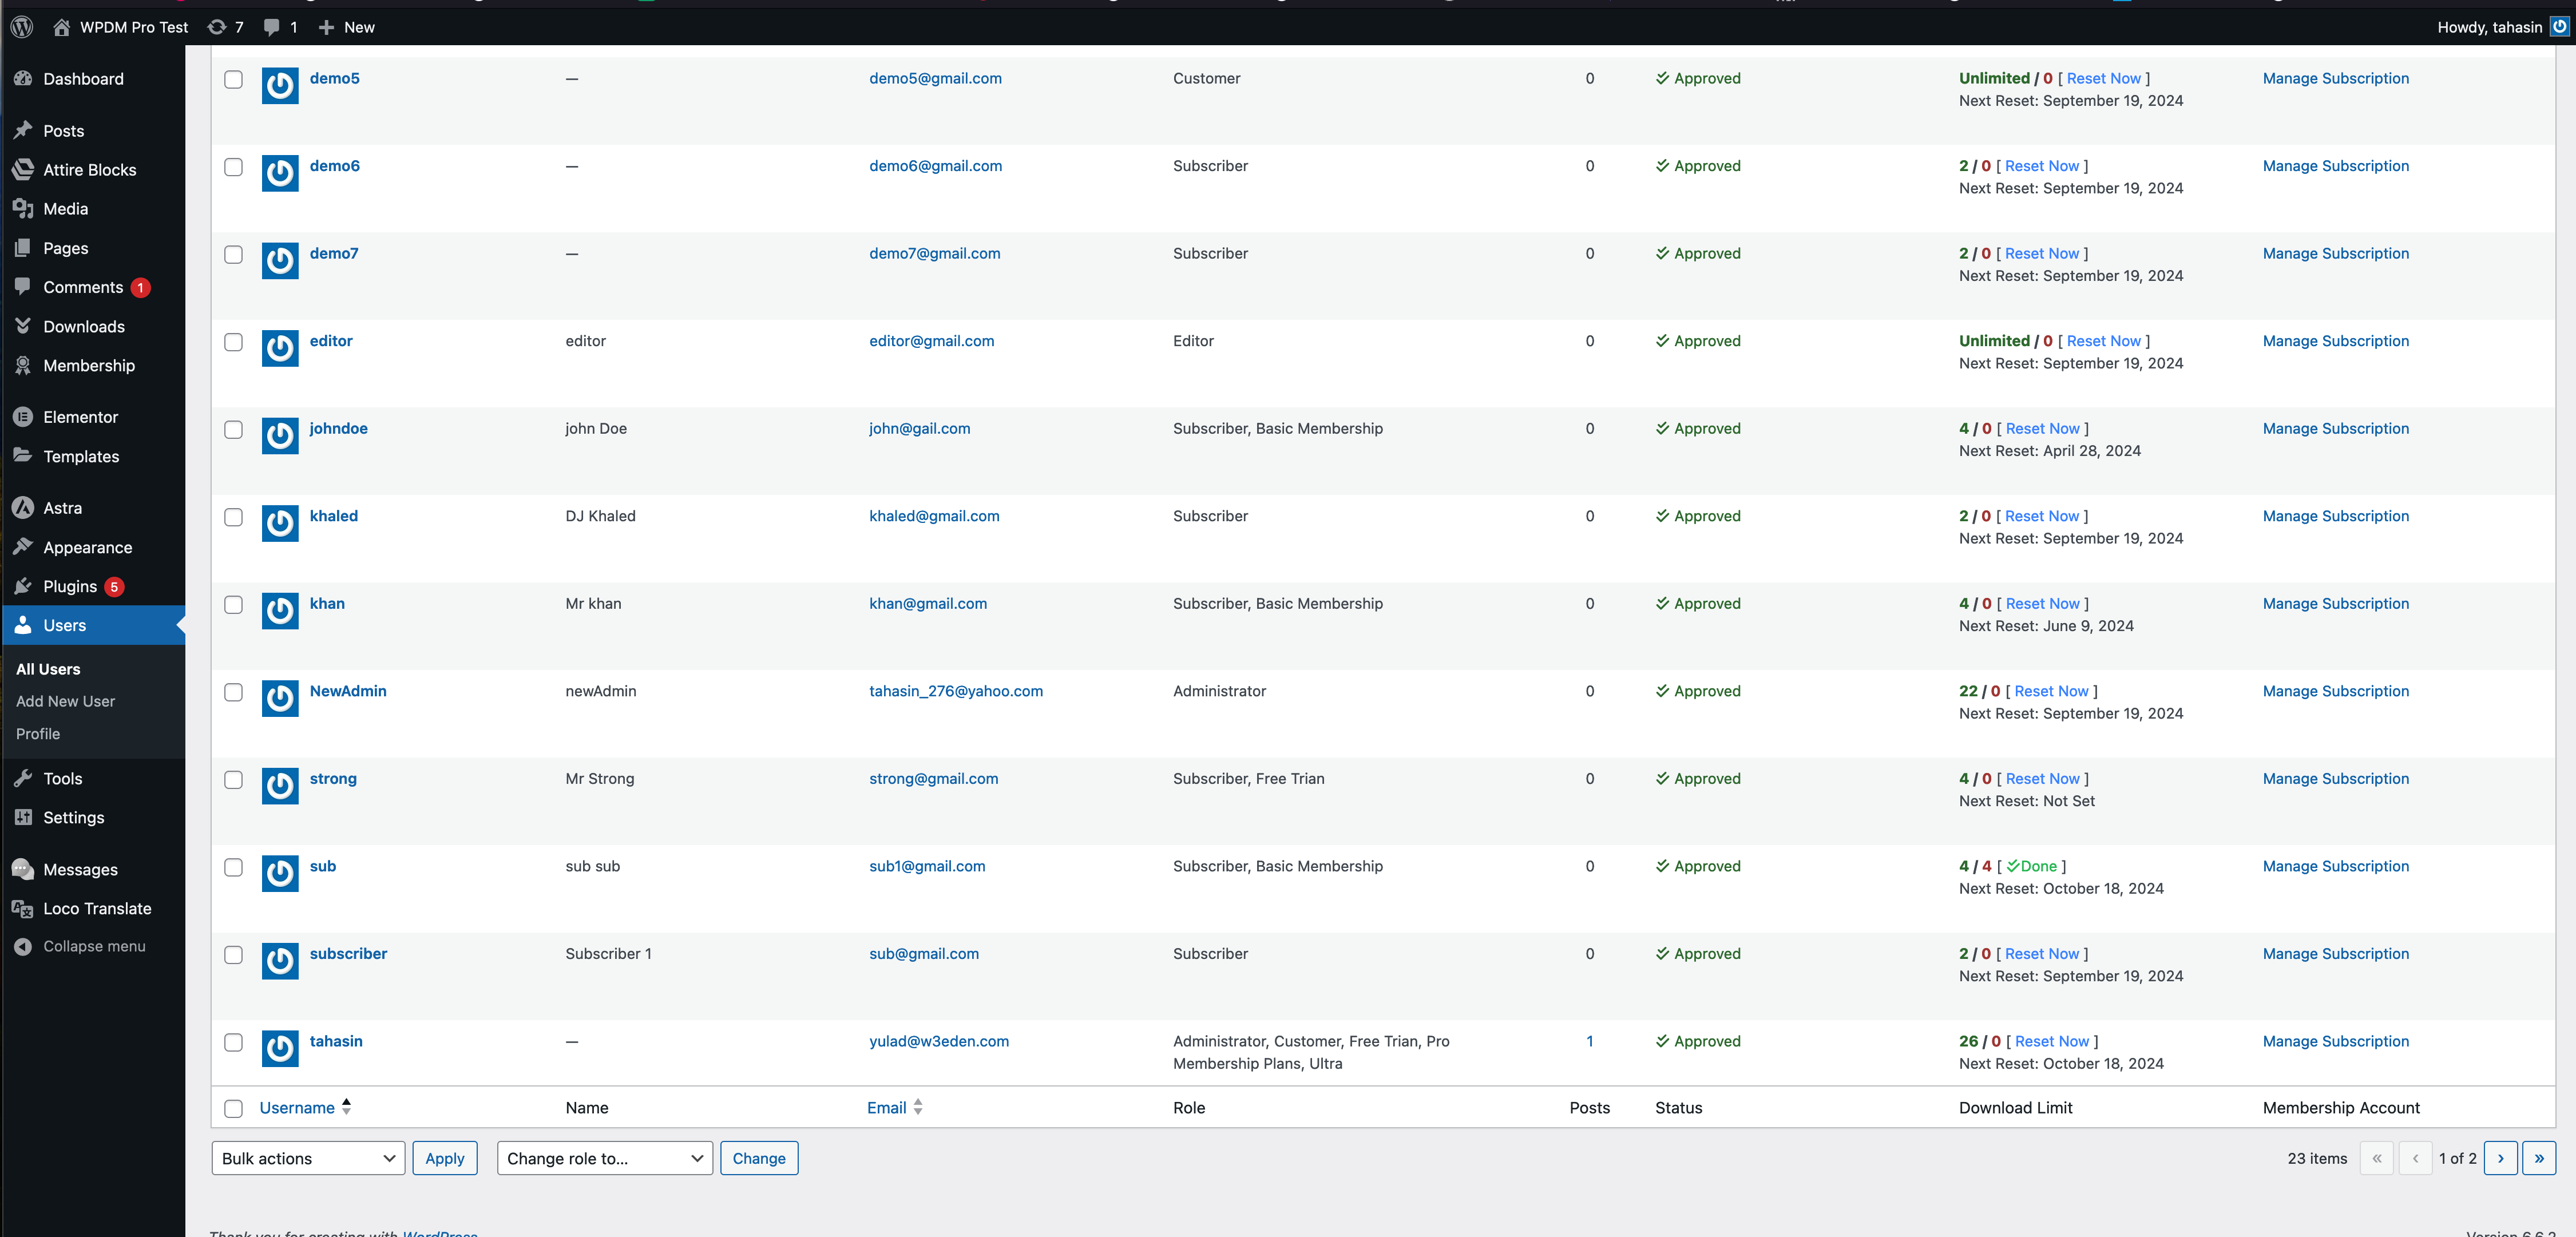
Task: Sort by the Email column footer
Action: click(x=895, y=1107)
